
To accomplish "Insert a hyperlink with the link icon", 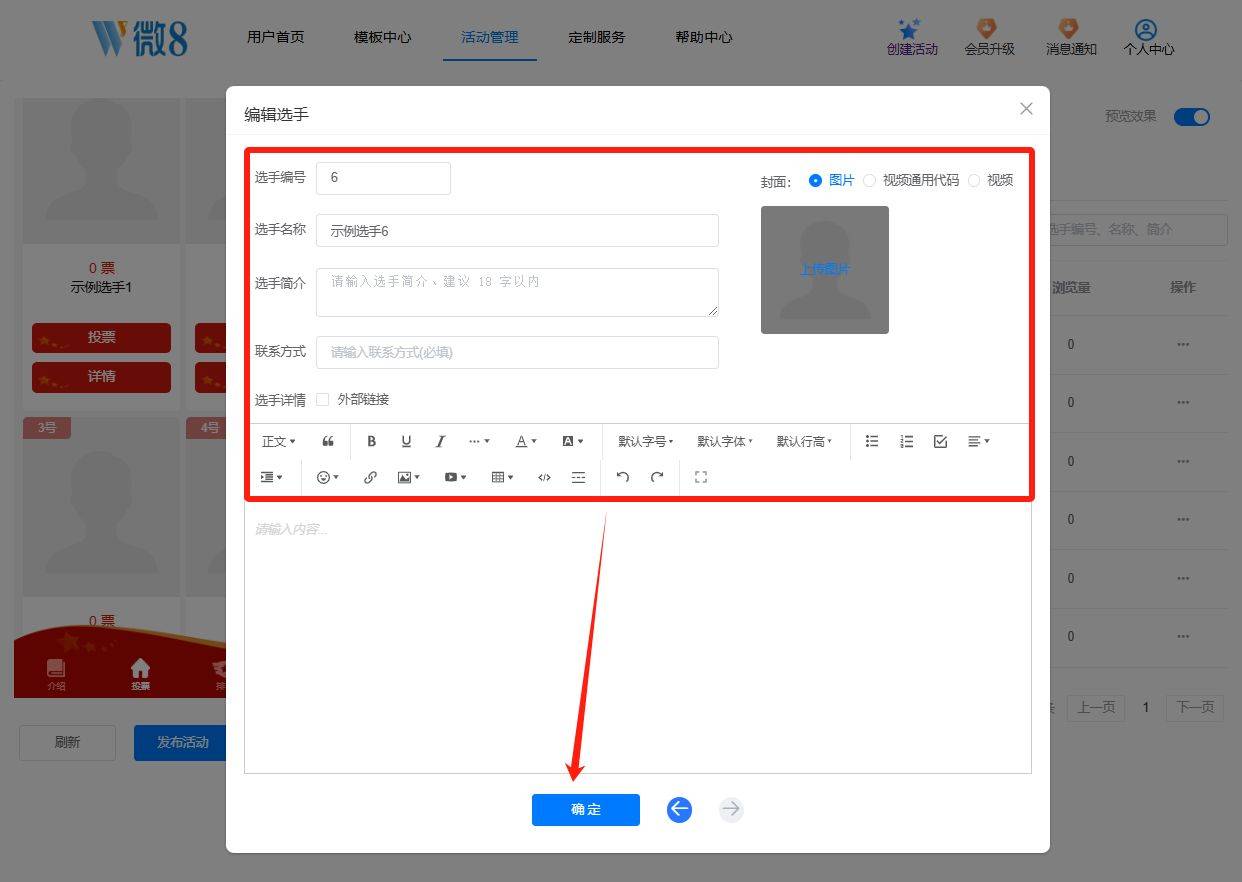I will tap(370, 477).
